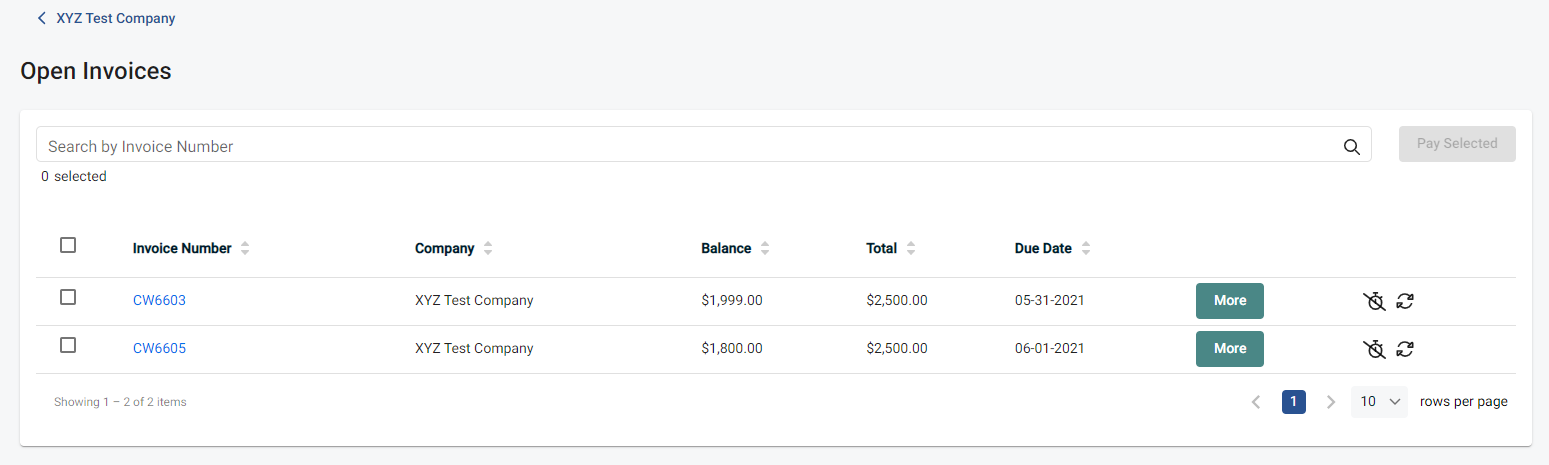Image resolution: width=1549 pixels, height=465 pixels.
Task: Click back chevron beside XYZ Test Company
Action: pyautogui.click(x=41, y=18)
